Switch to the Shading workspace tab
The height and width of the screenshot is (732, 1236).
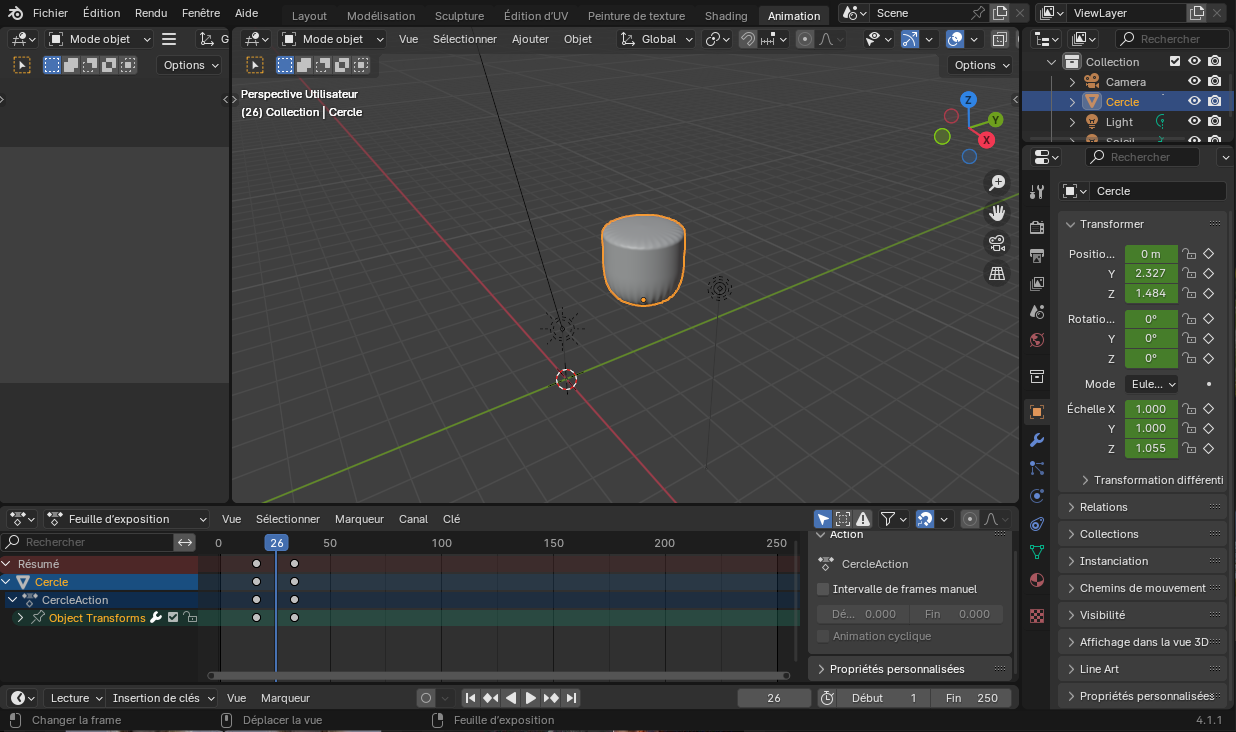[x=725, y=16]
